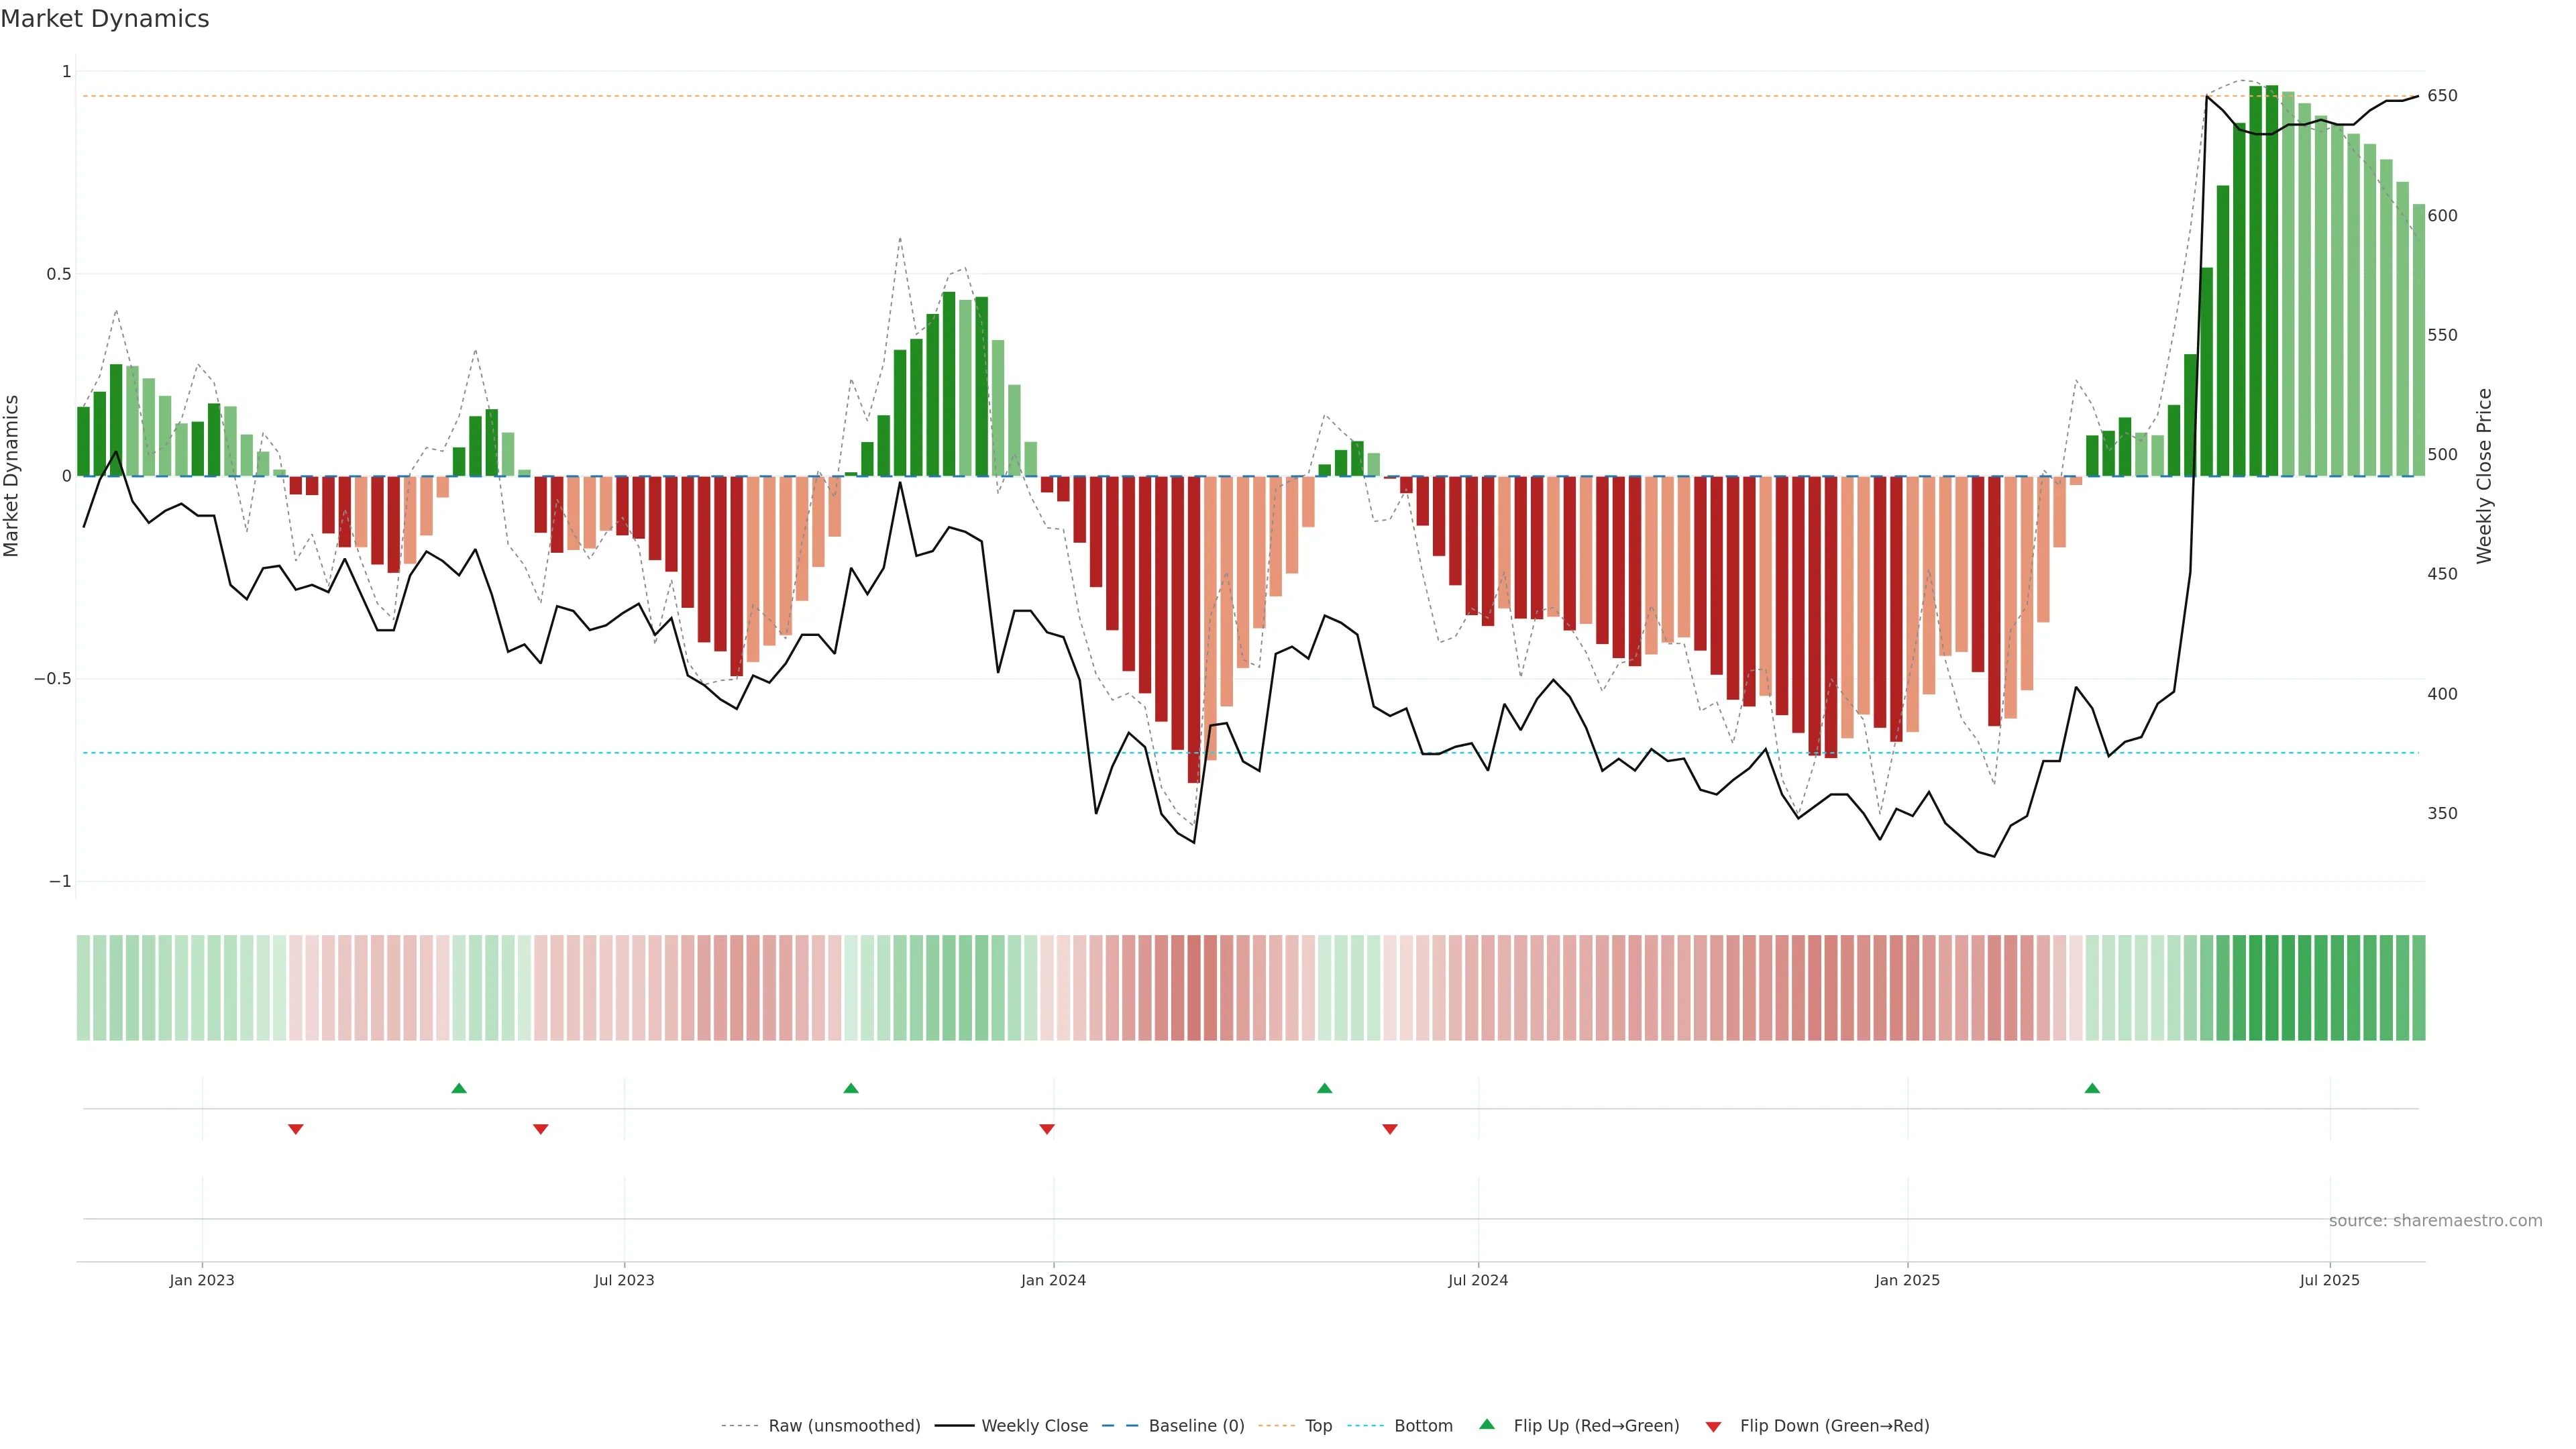This screenshot has width=2576, height=1449.
Task: Click the first green flip-up triangle marker
Action: point(459,1088)
